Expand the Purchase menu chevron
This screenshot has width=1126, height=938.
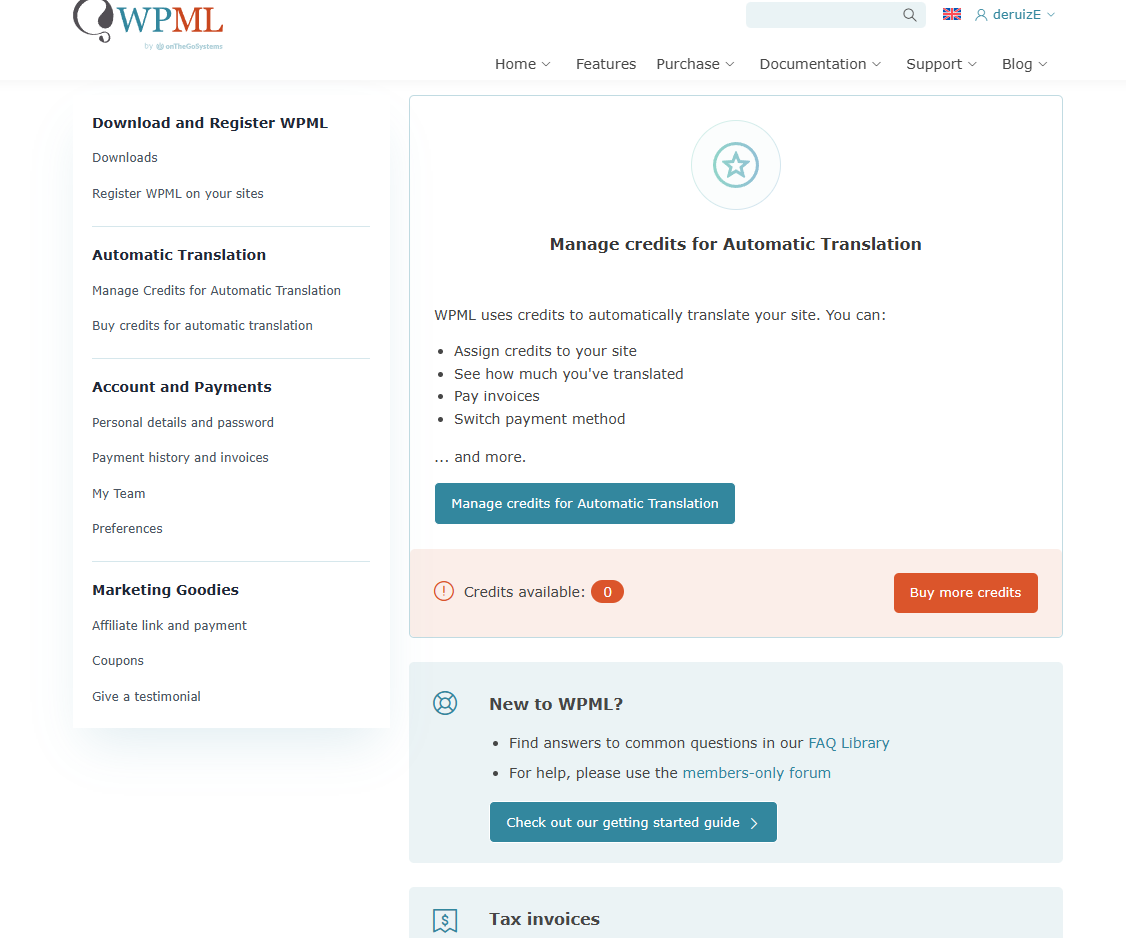point(730,64)
